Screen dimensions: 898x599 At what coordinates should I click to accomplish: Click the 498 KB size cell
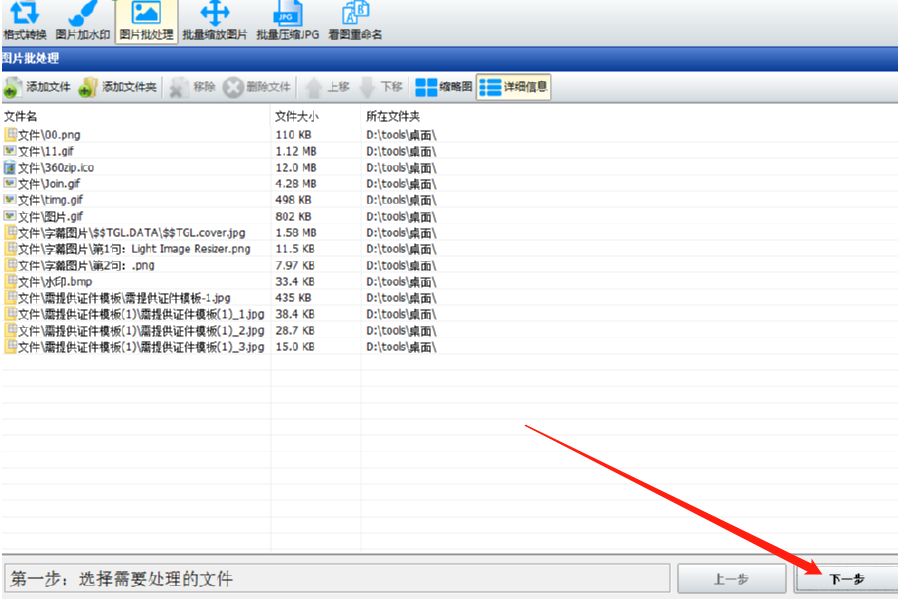pos(293,200)
